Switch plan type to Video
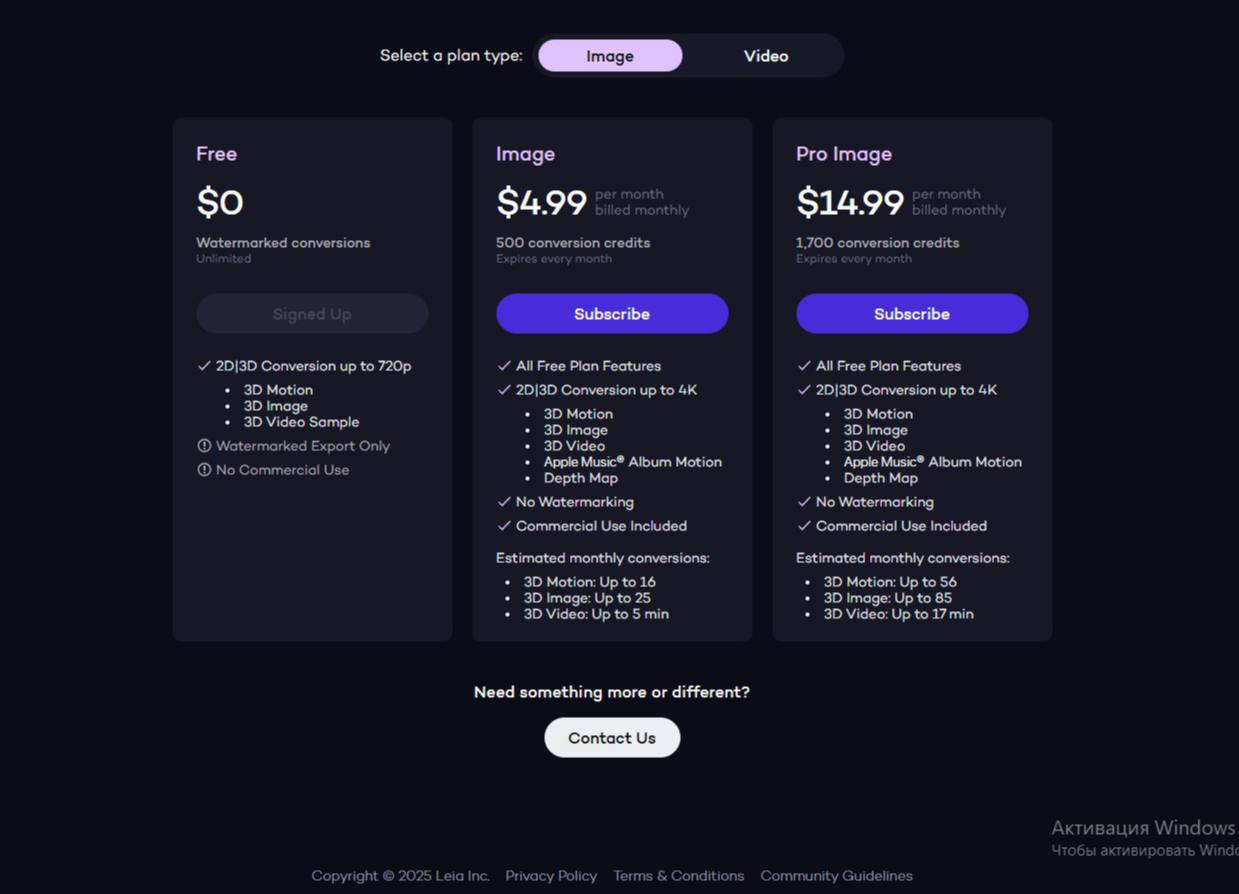Screen dimensions: 1239x894 pos(766,56)
